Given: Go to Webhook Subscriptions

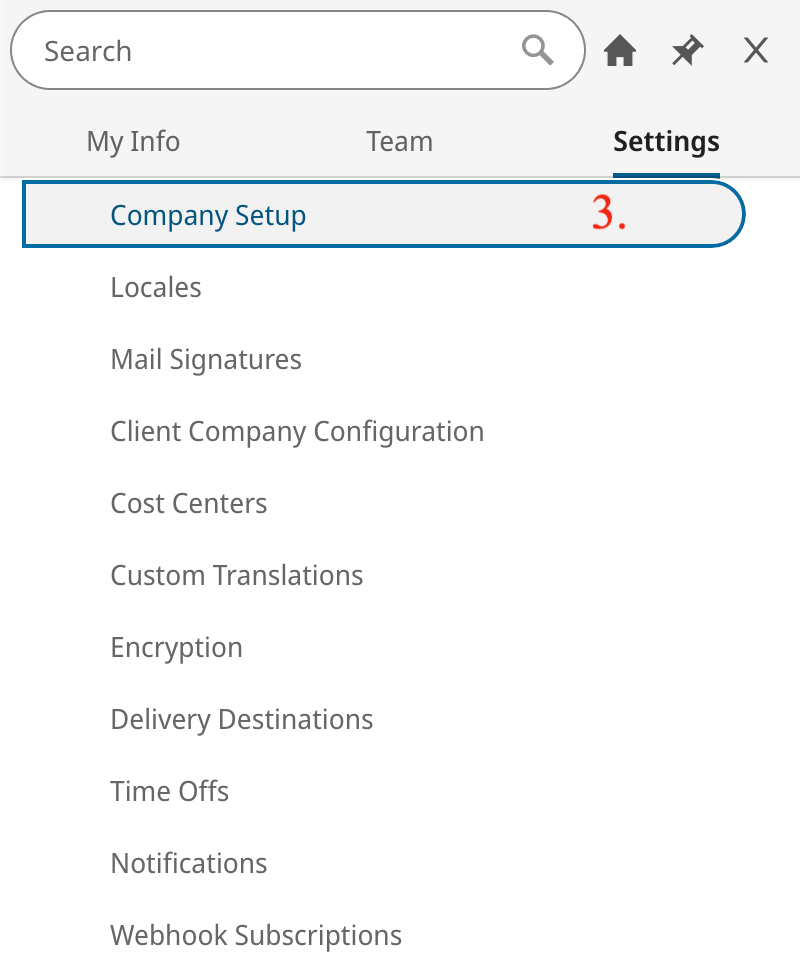Looking at the screenshot, I should [x=256, y=936].
